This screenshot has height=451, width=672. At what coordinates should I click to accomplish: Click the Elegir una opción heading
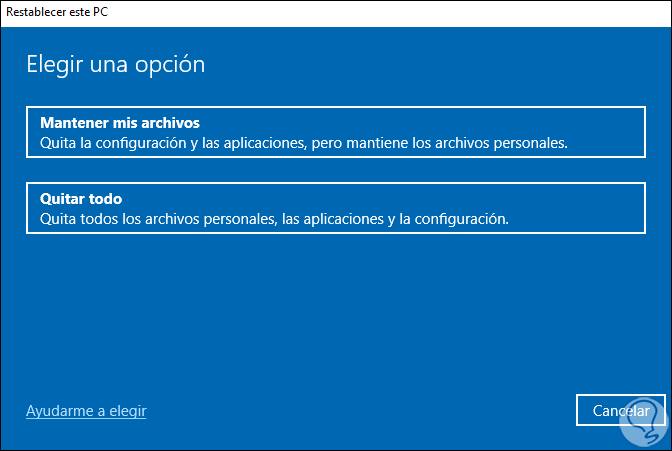114,65
